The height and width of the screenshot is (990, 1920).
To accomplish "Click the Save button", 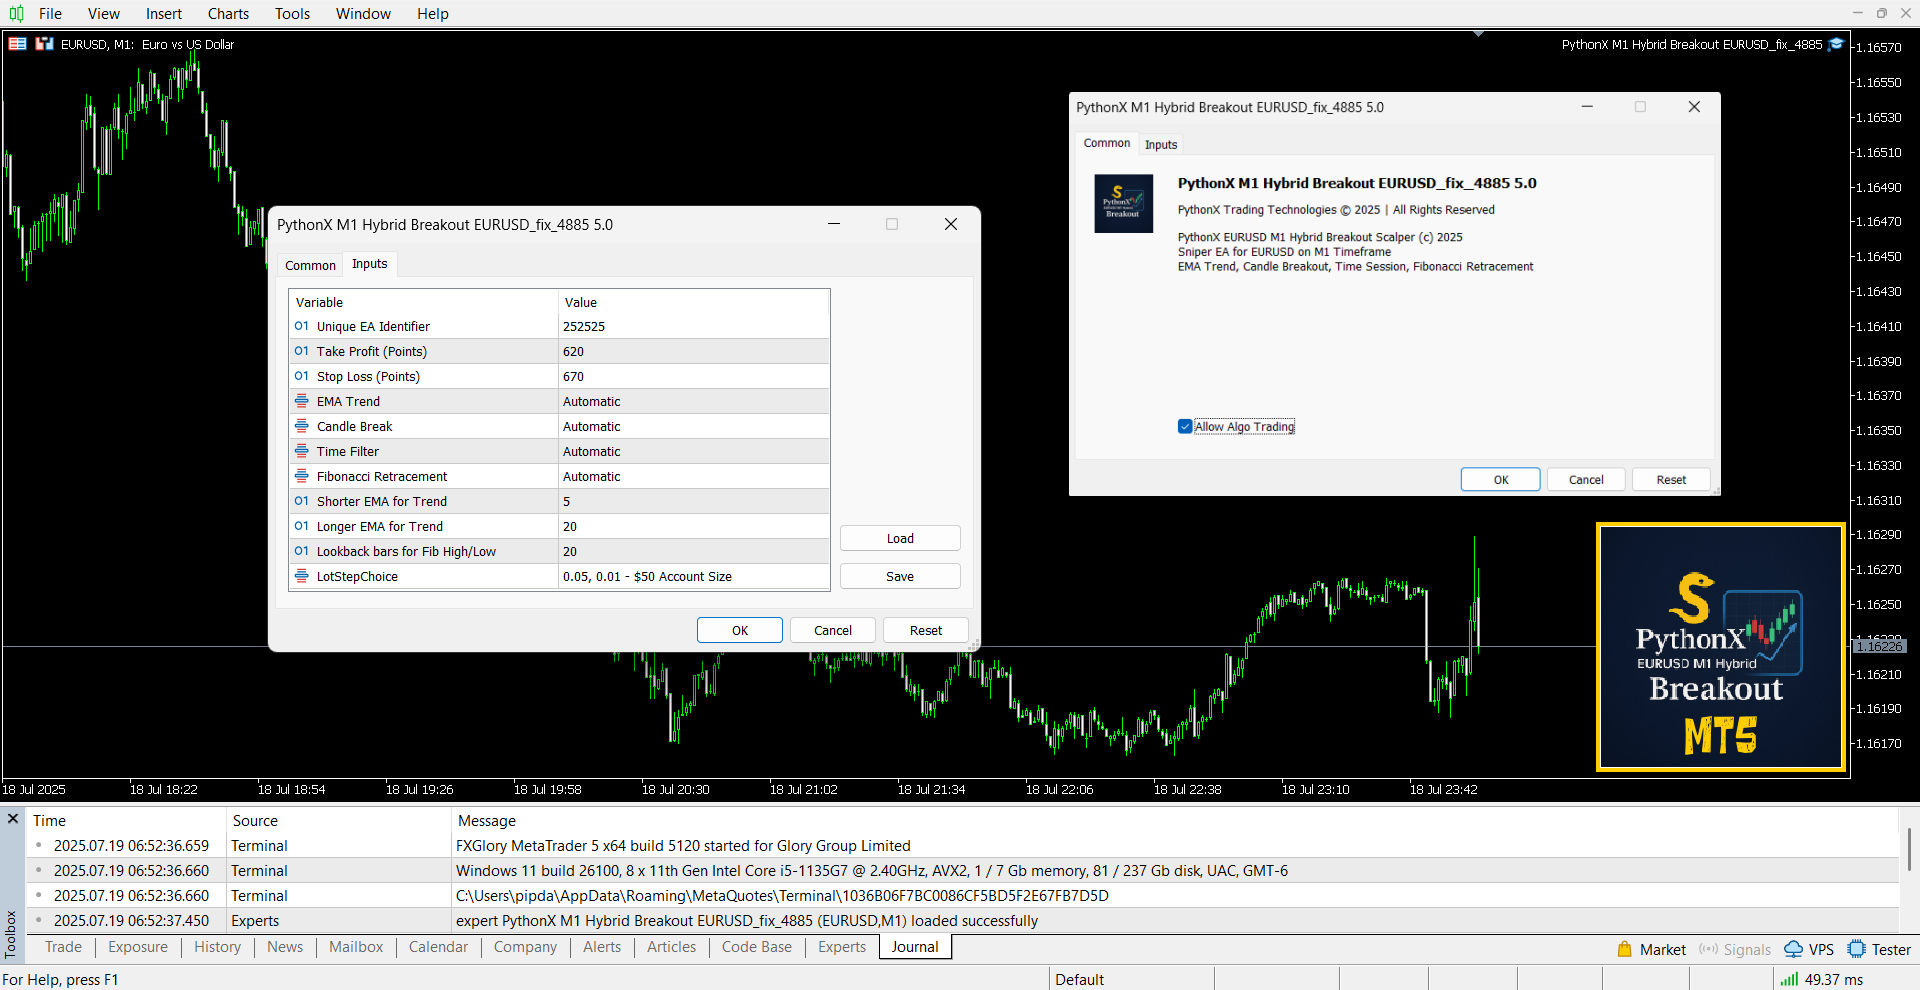I will coord(900,576).
